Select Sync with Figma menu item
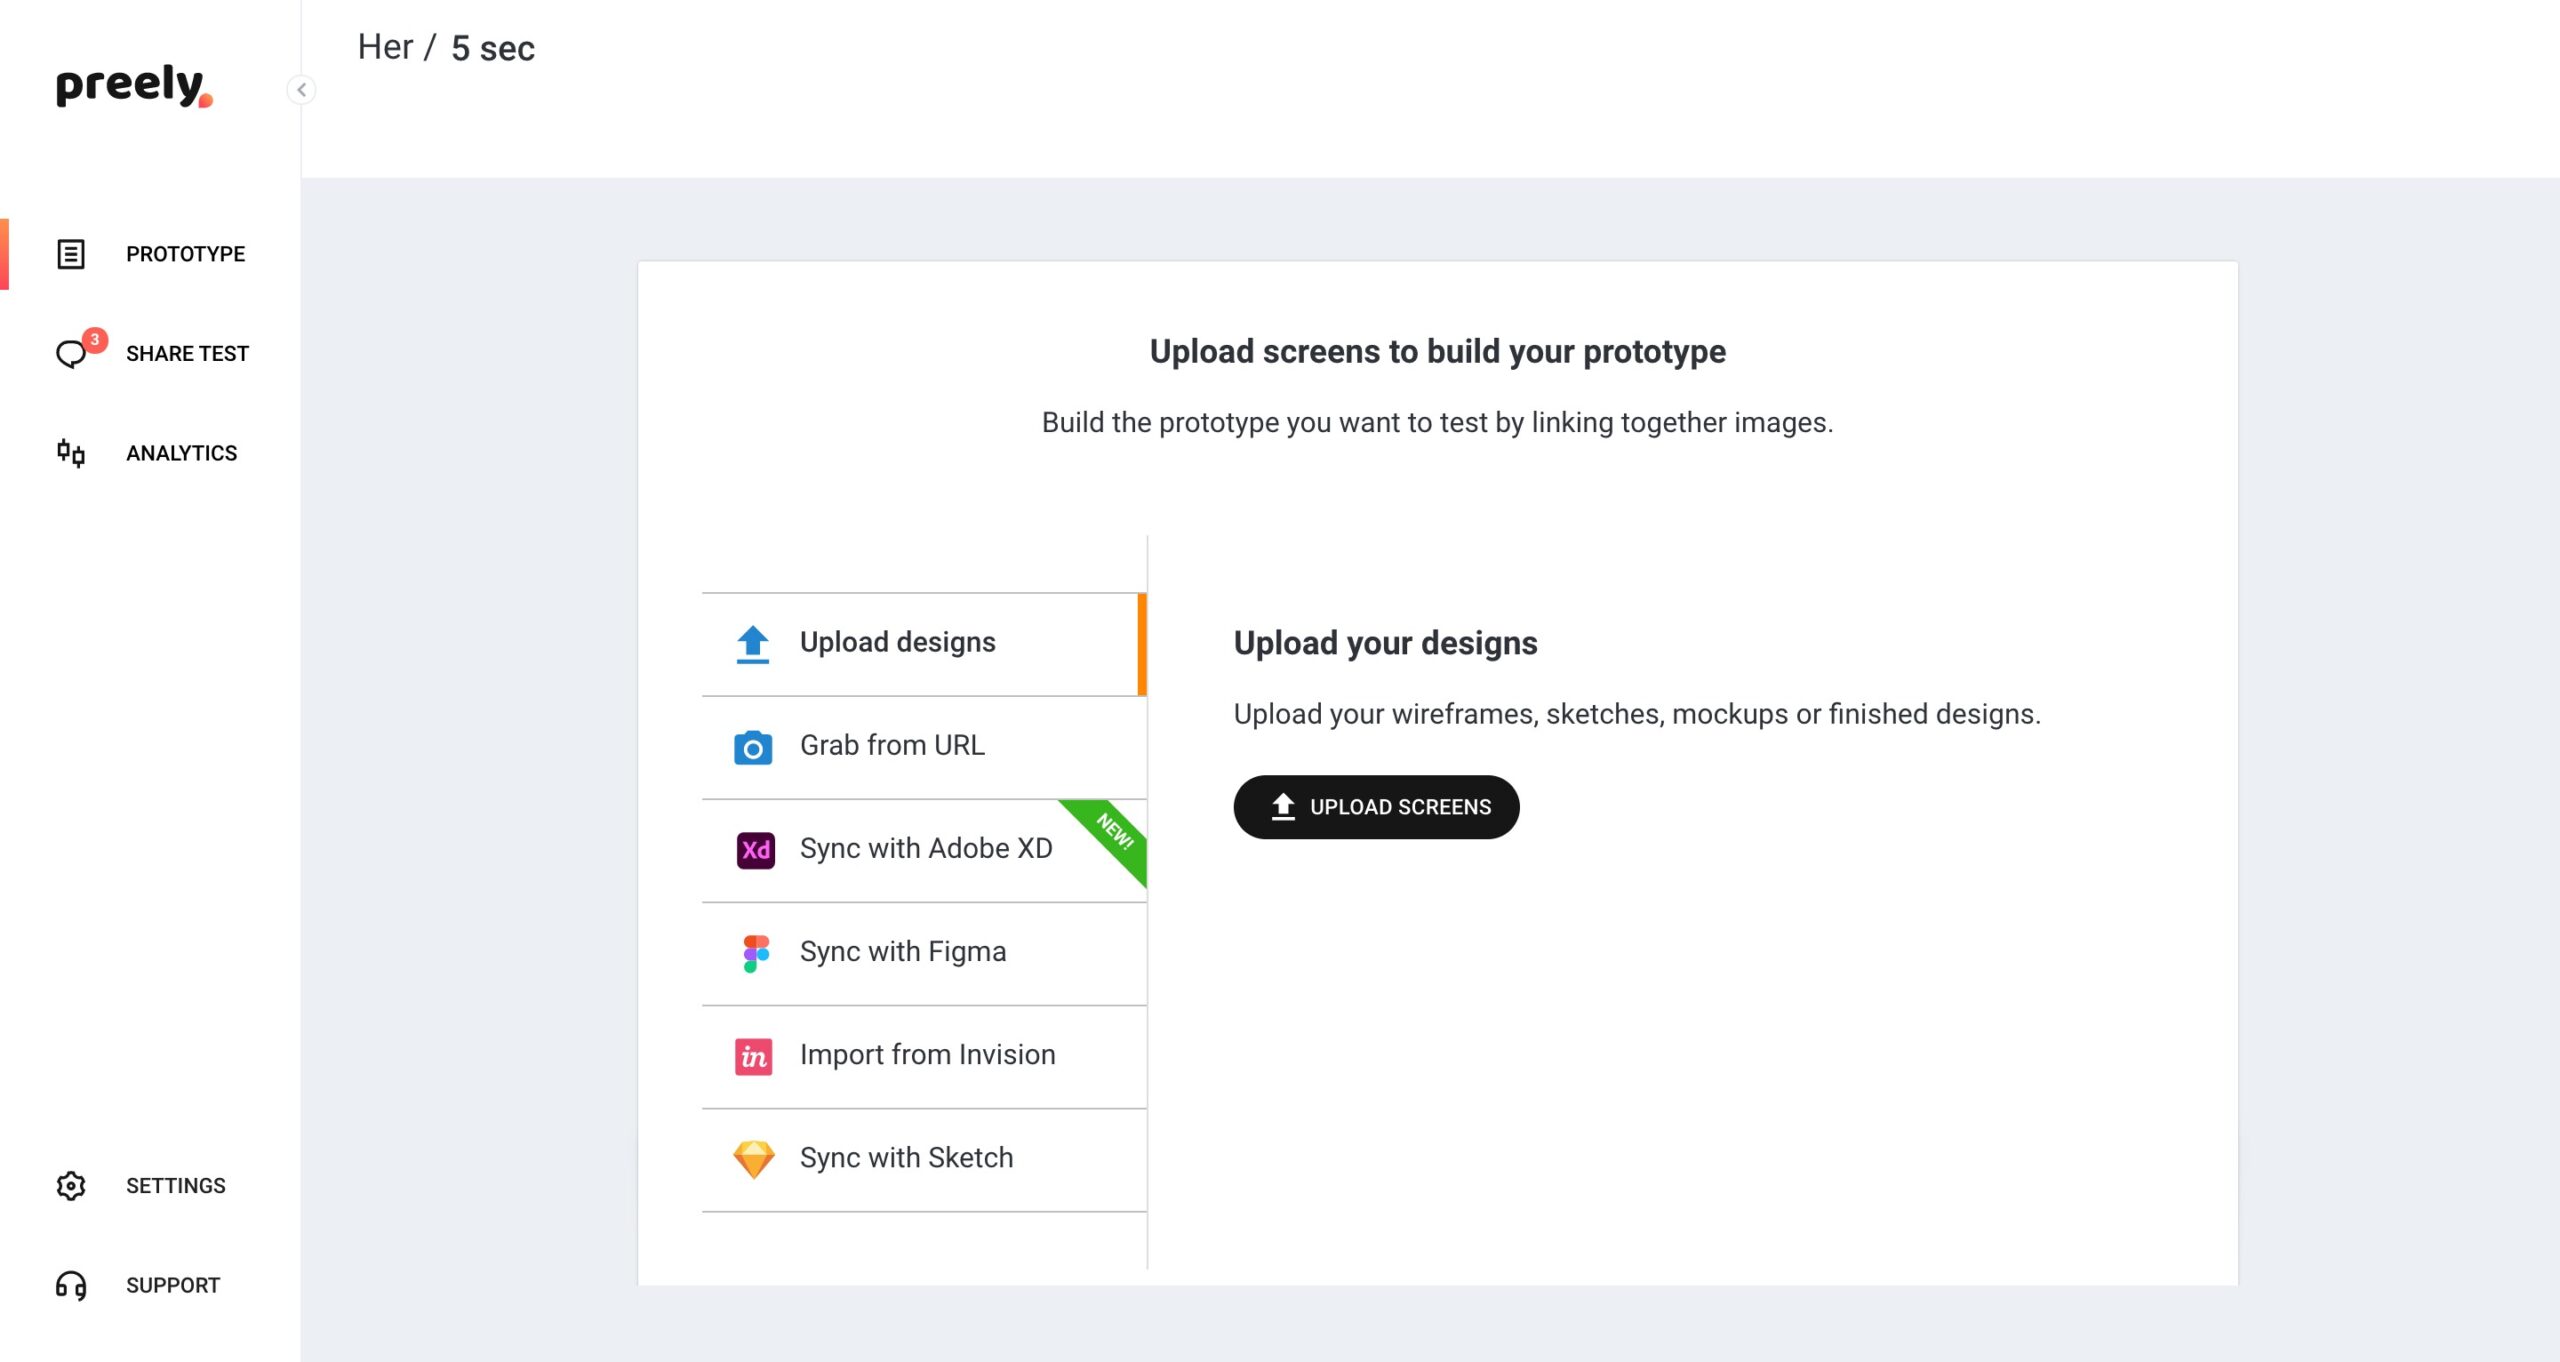Screen dimensions: 2560x1362 [924, 952]
